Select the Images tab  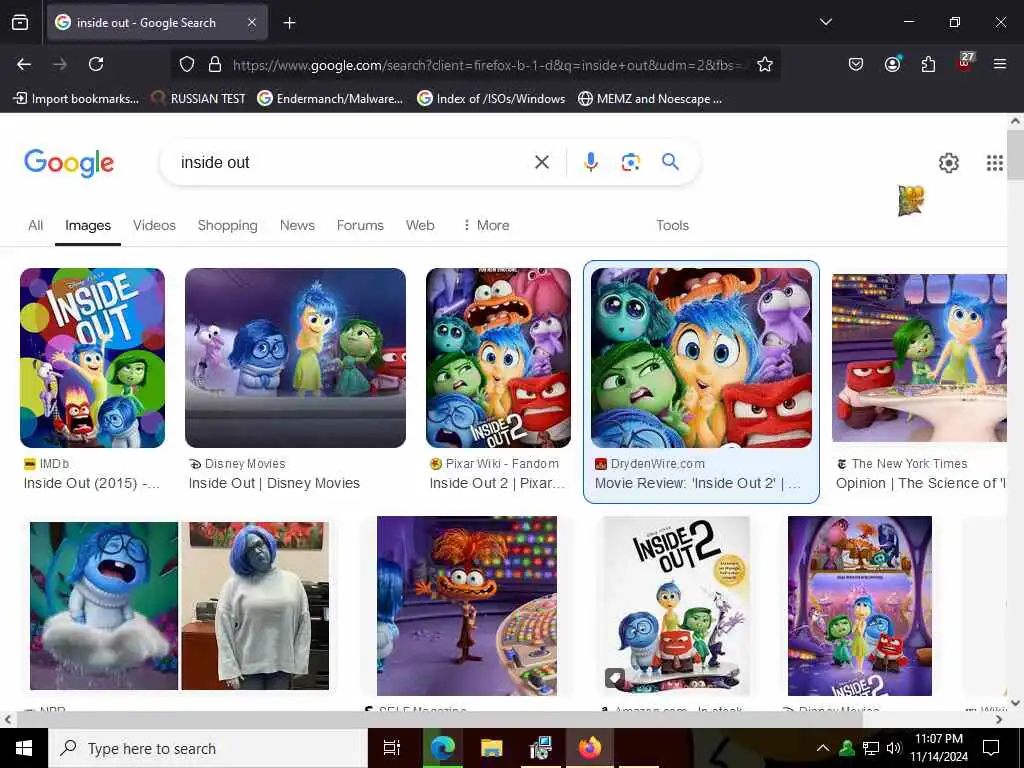(88, 225)
